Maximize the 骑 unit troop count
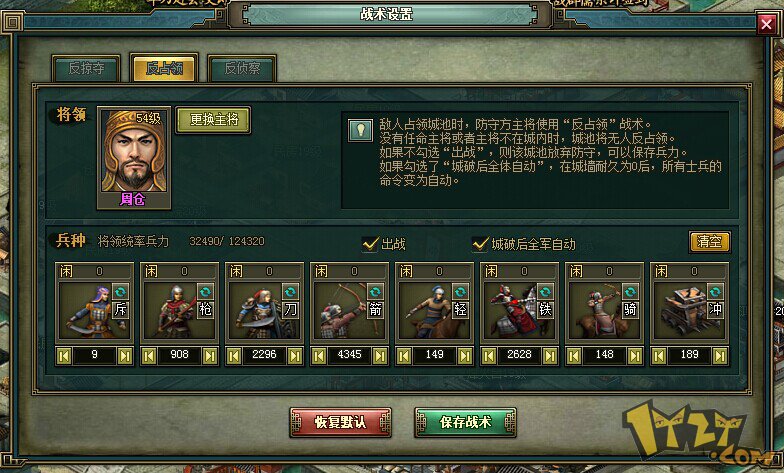This screenshot has width=784, height=473. 635,356
